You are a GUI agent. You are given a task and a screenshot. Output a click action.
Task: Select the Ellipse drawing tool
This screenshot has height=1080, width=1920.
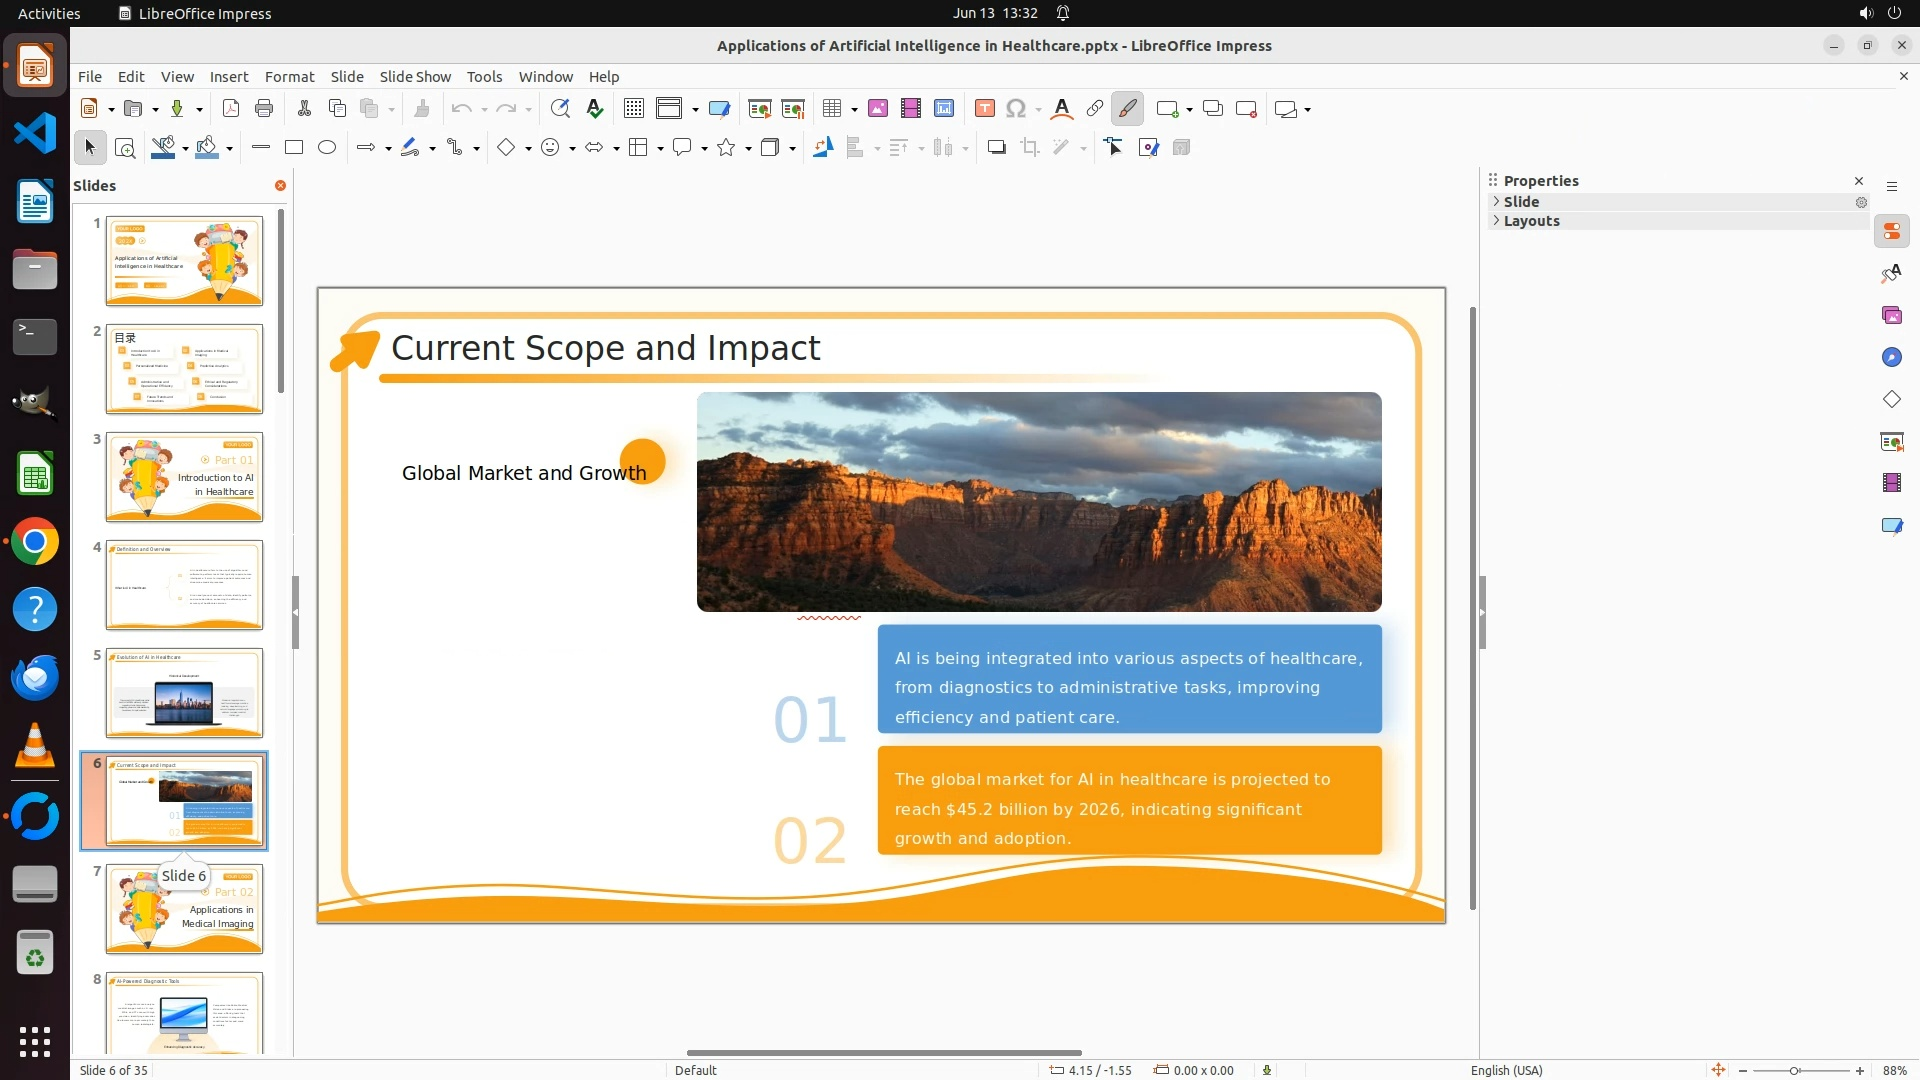point(327,148)
